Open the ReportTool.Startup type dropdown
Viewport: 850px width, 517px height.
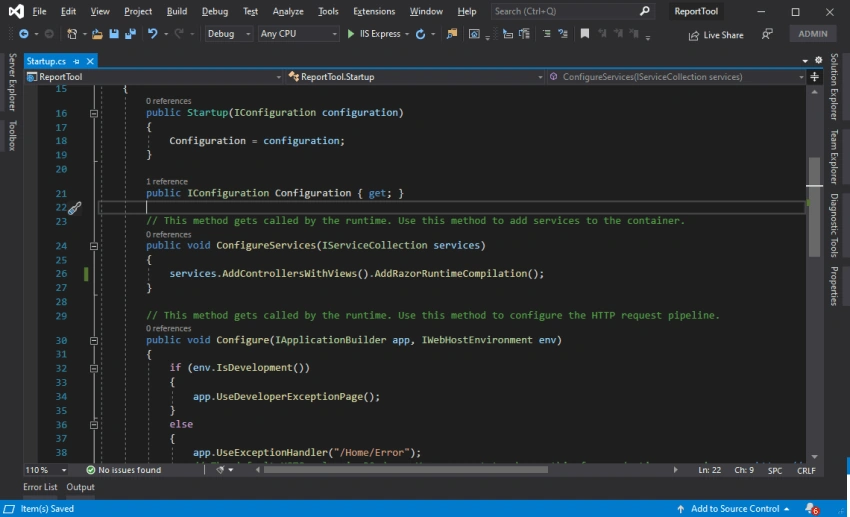[x=415, y=77]
